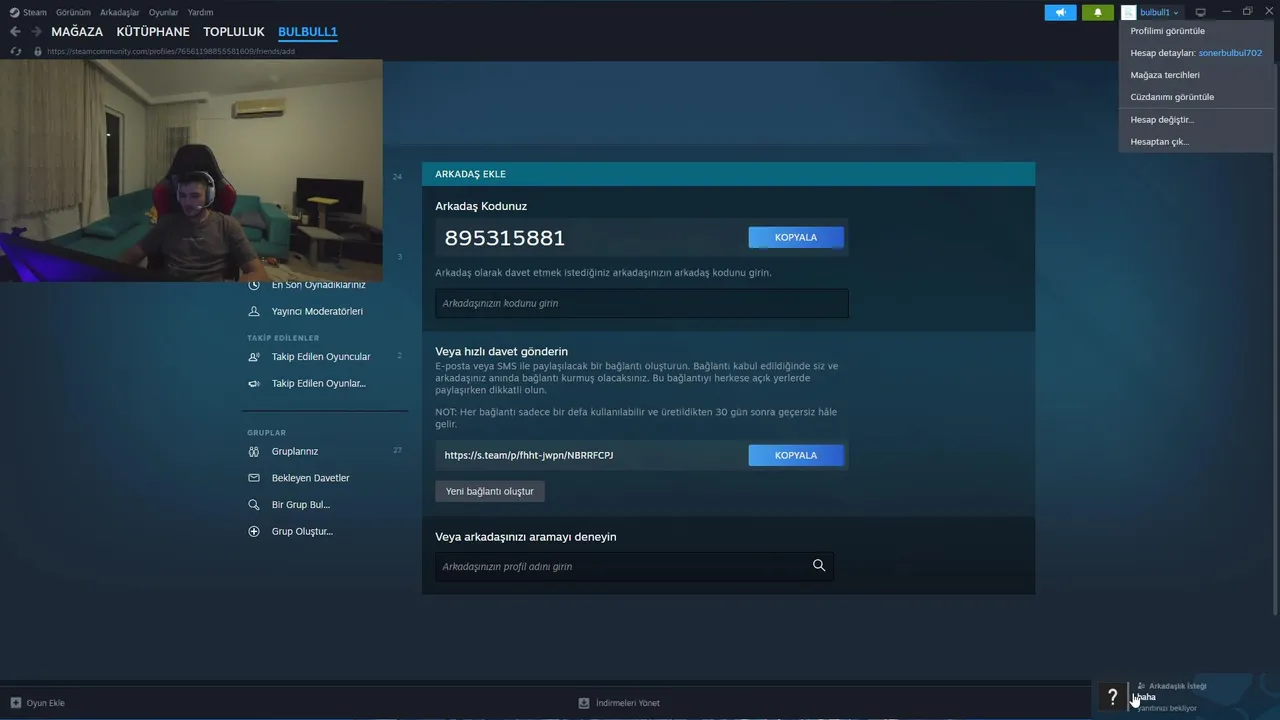Viewport: 1280px width, 720px height.
Task: Click the question mark avatar in notification
Action: 1112,697
